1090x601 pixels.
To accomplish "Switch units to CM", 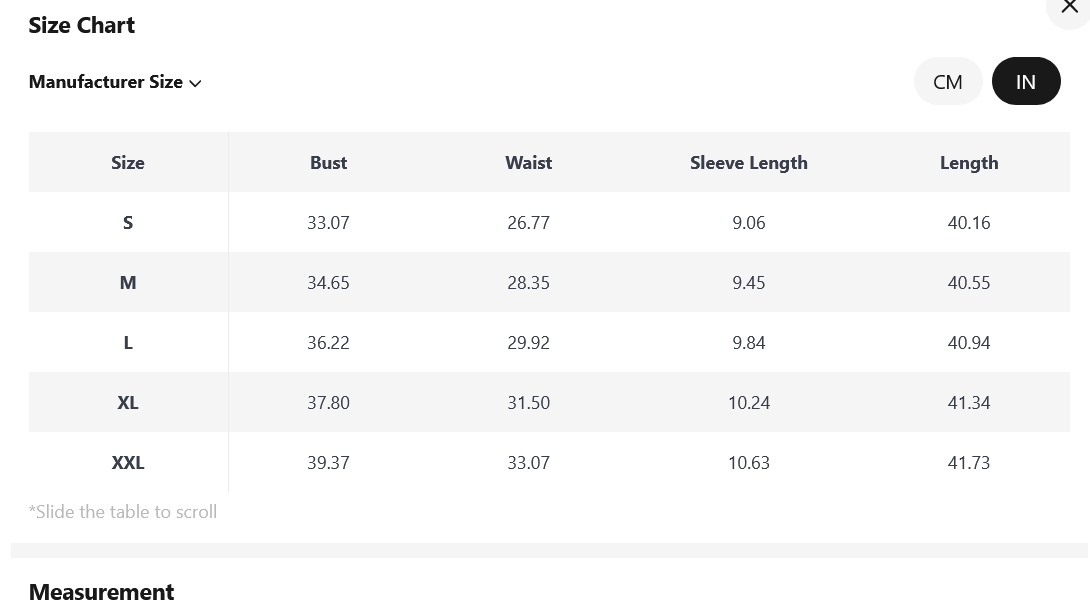I will point(947,81).
